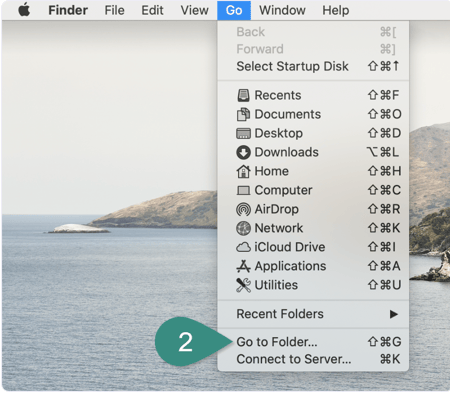Click the Home house icon
450x393 pixels.
[243, 171]
